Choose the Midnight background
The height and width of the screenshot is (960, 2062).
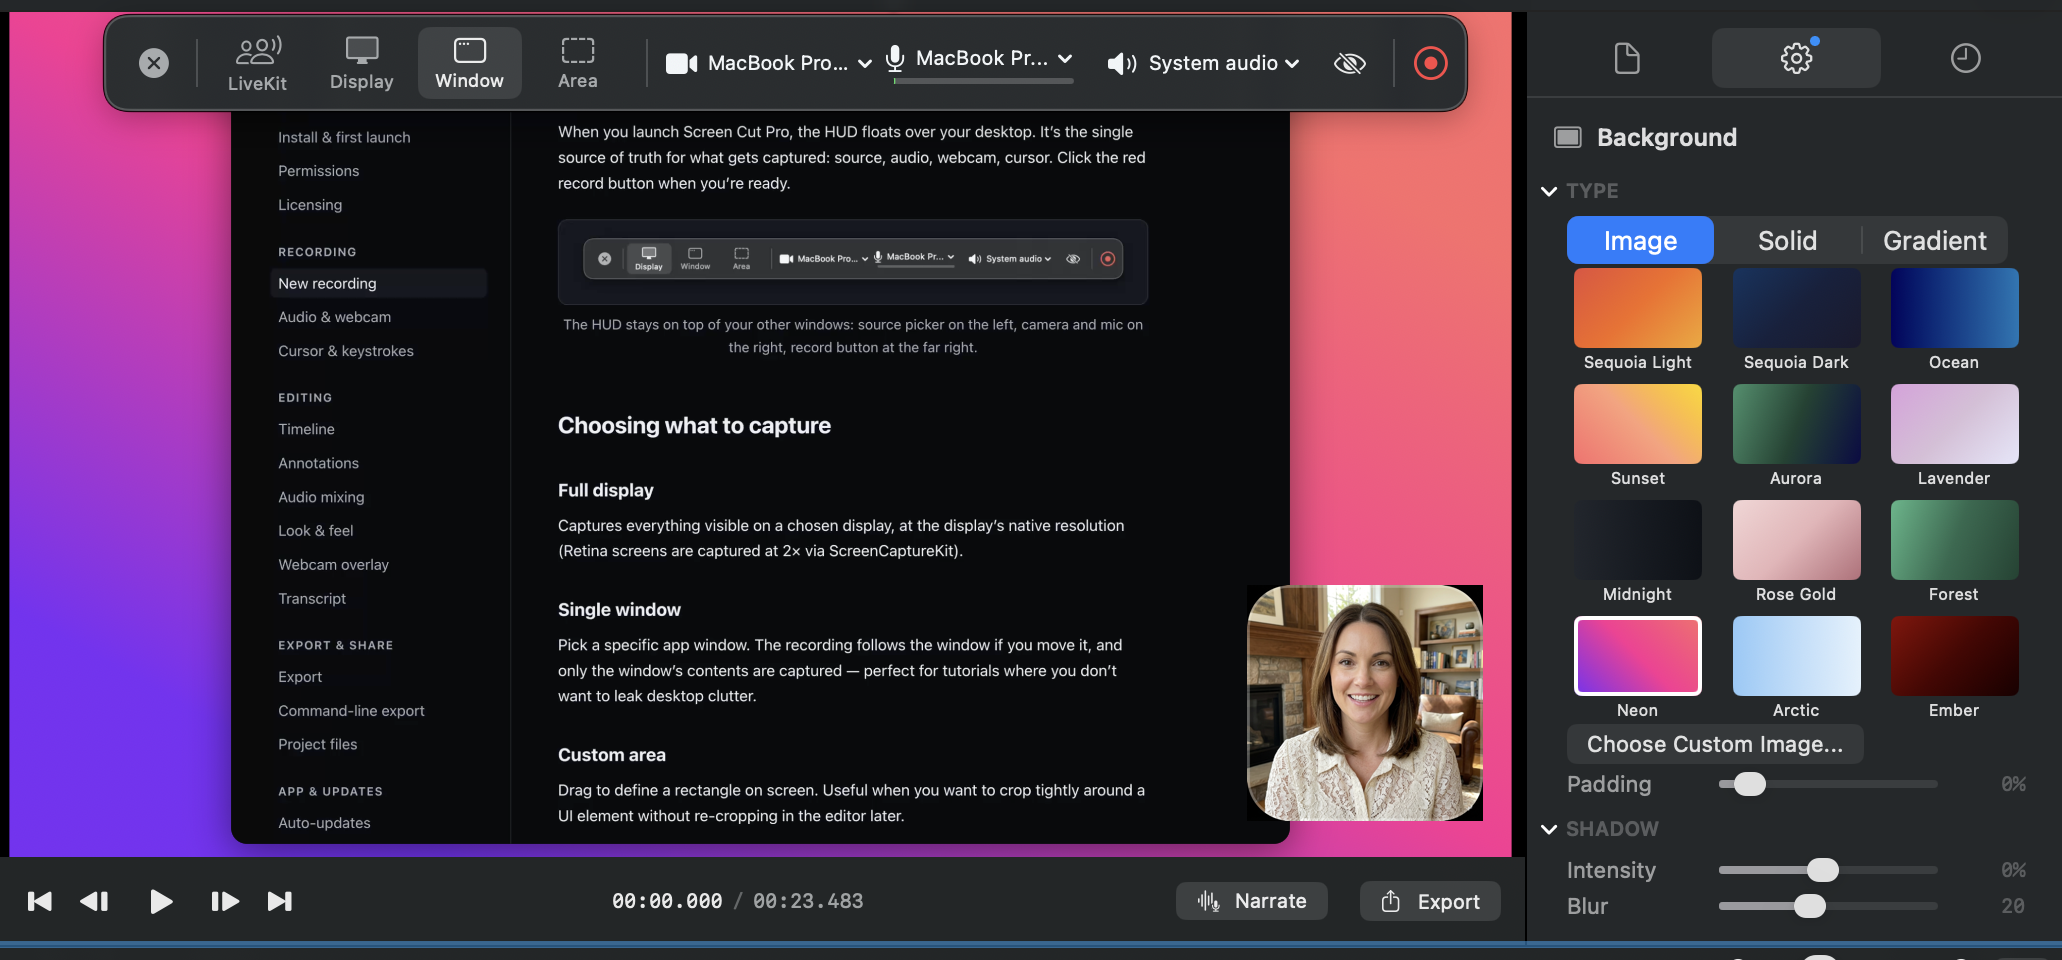tap(1638, 540)
